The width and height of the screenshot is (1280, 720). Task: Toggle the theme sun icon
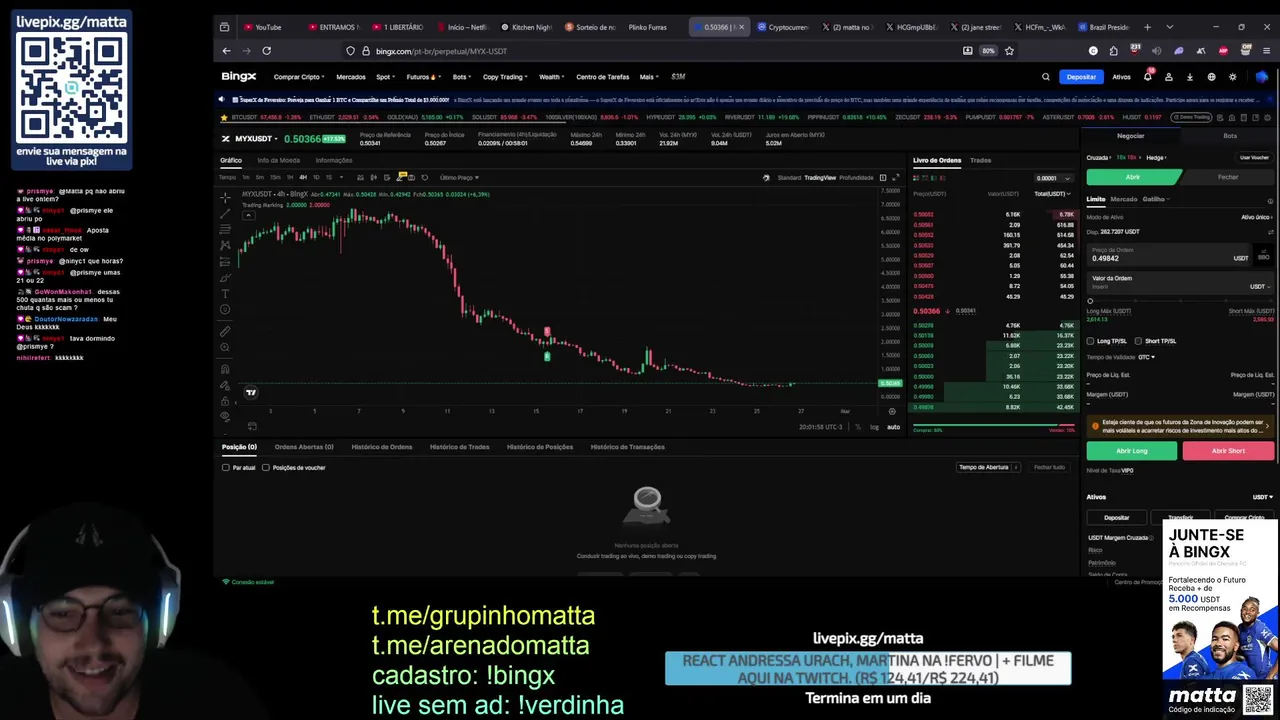(1232, 77)
